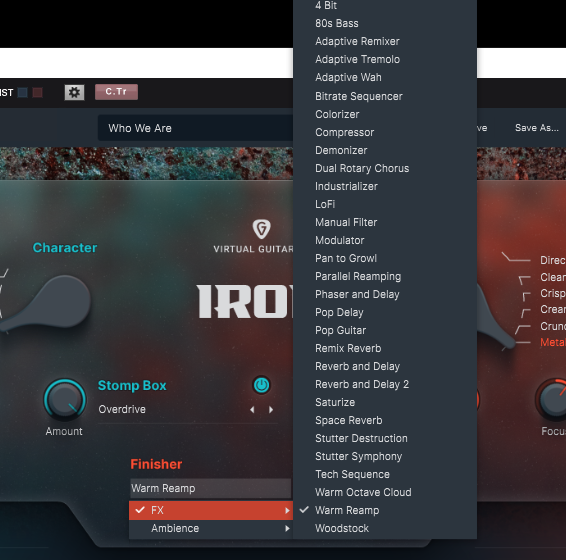The height and width of the screenshot is (560, 566).
Task: Click the Who We Are preset field
Action: [x=195, y=128]
